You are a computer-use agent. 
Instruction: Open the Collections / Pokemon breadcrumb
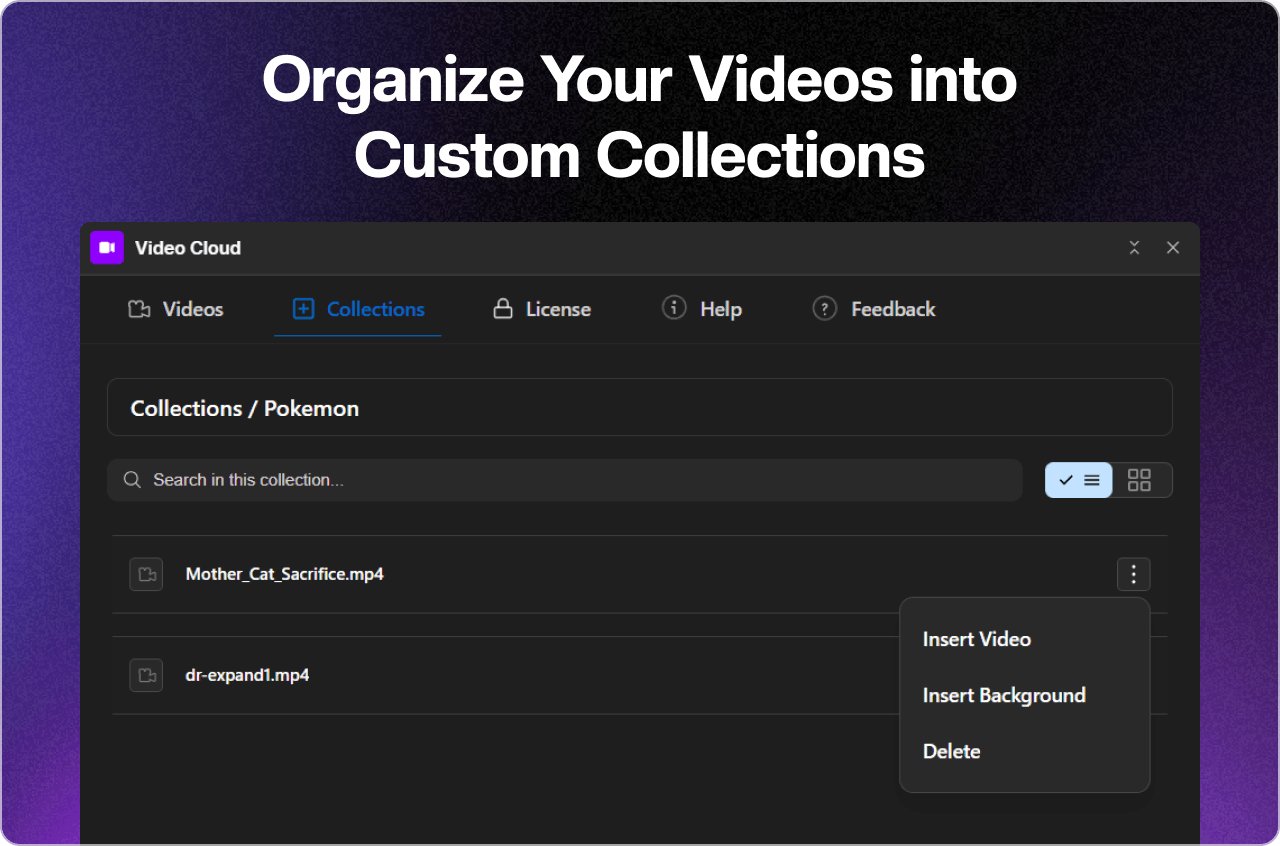tap(243, 408)
